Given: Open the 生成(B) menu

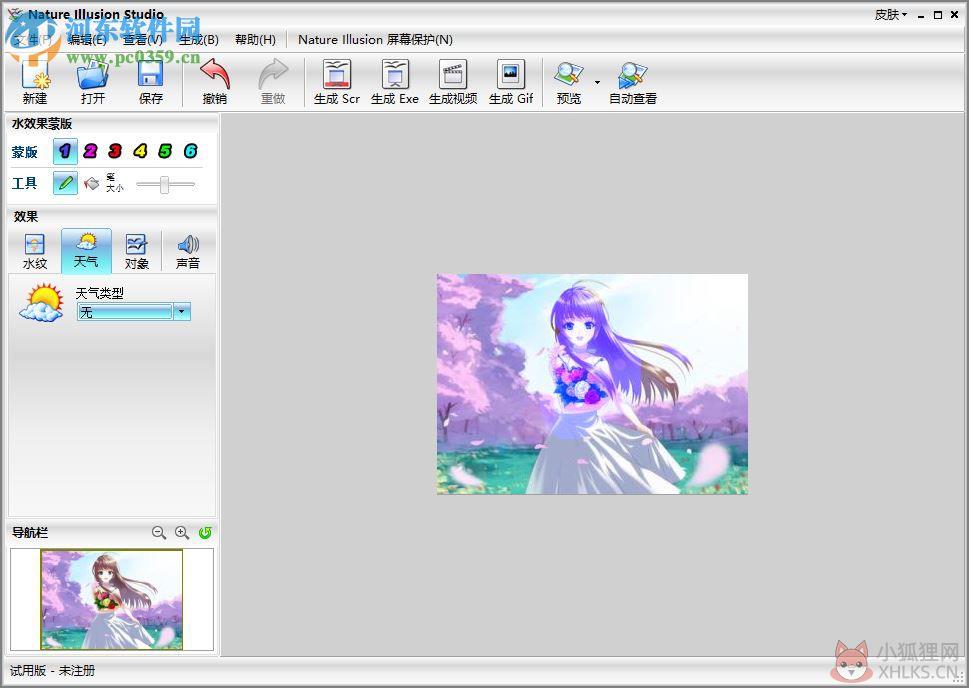Looking at the screenshot, I should click(198, 40).
